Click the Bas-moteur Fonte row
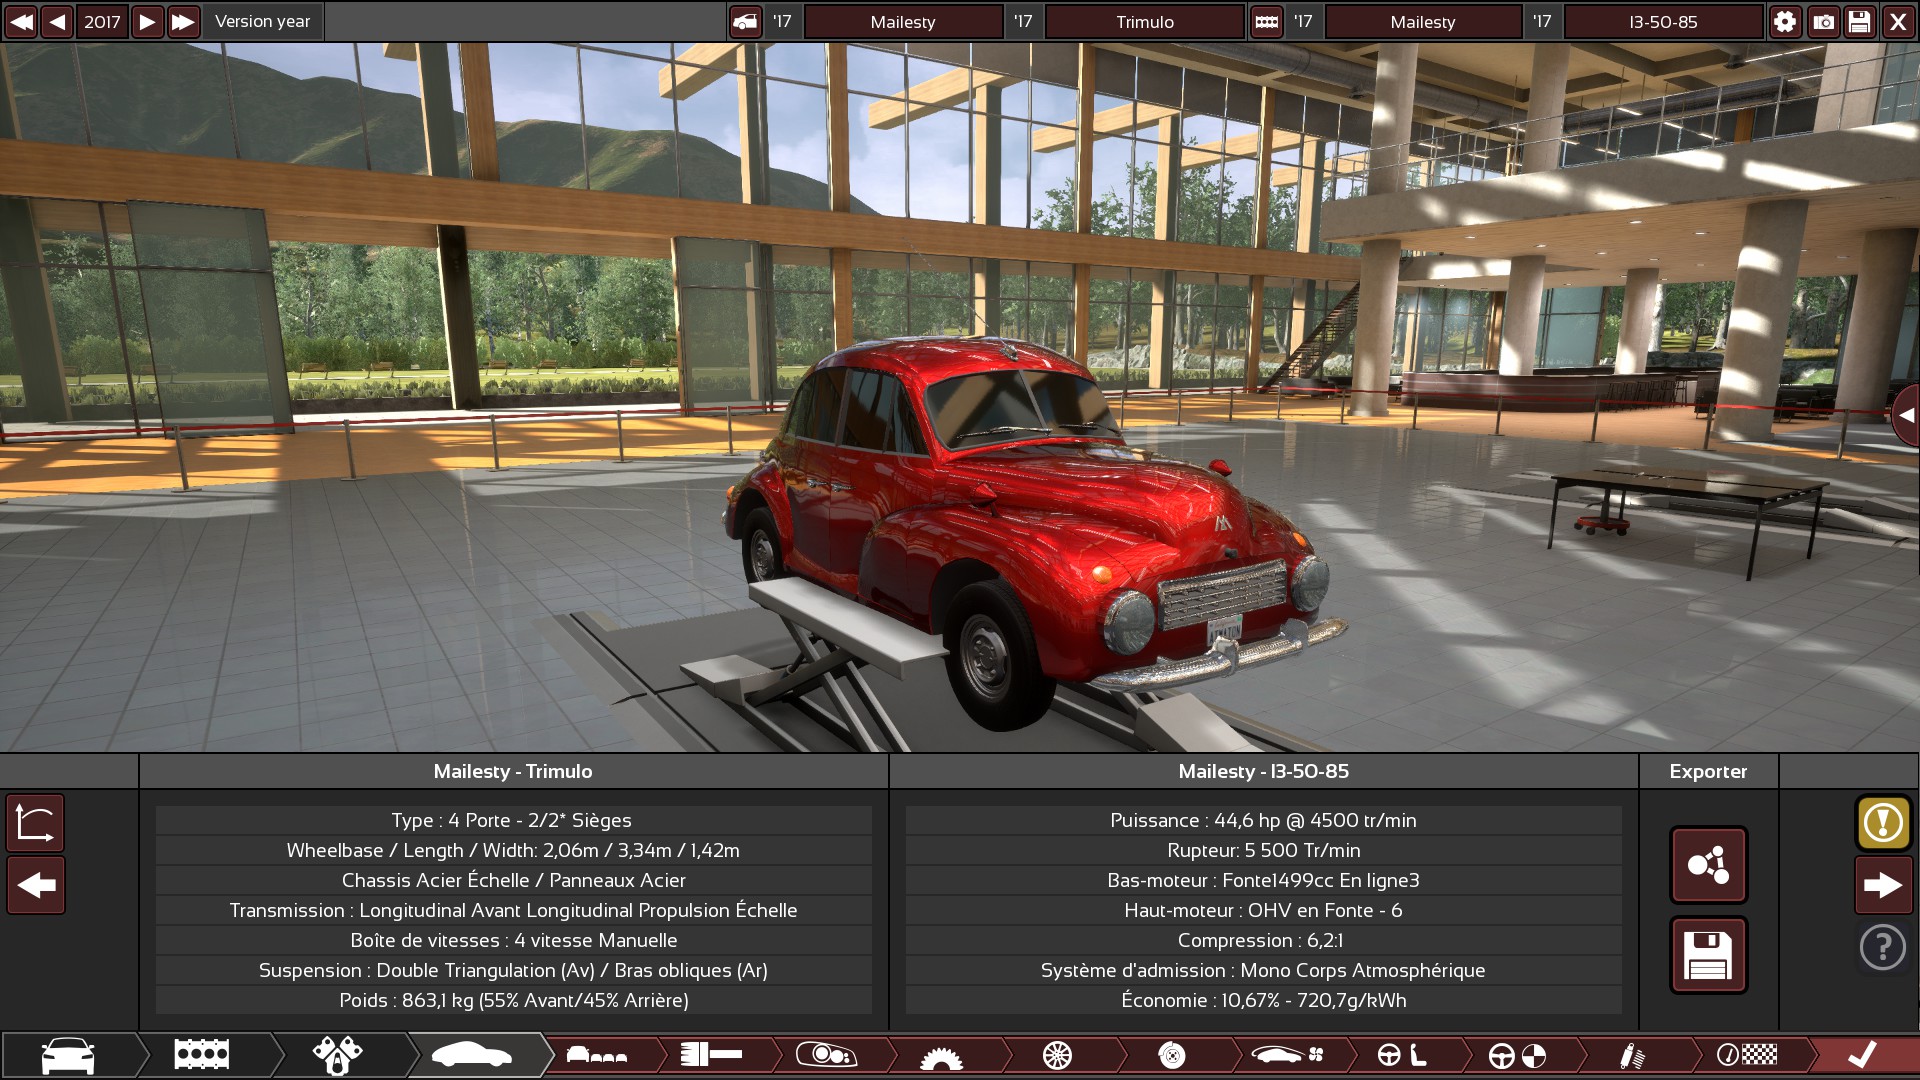The image size is (1920, 1080). (1263, 880)
